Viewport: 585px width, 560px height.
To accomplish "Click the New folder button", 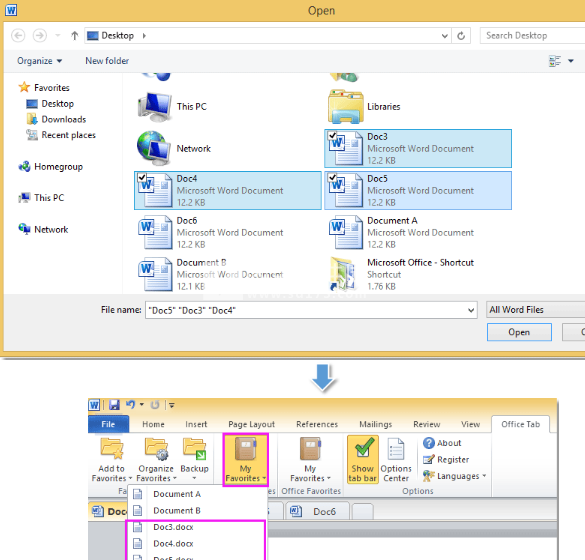I will pos(107,60).
